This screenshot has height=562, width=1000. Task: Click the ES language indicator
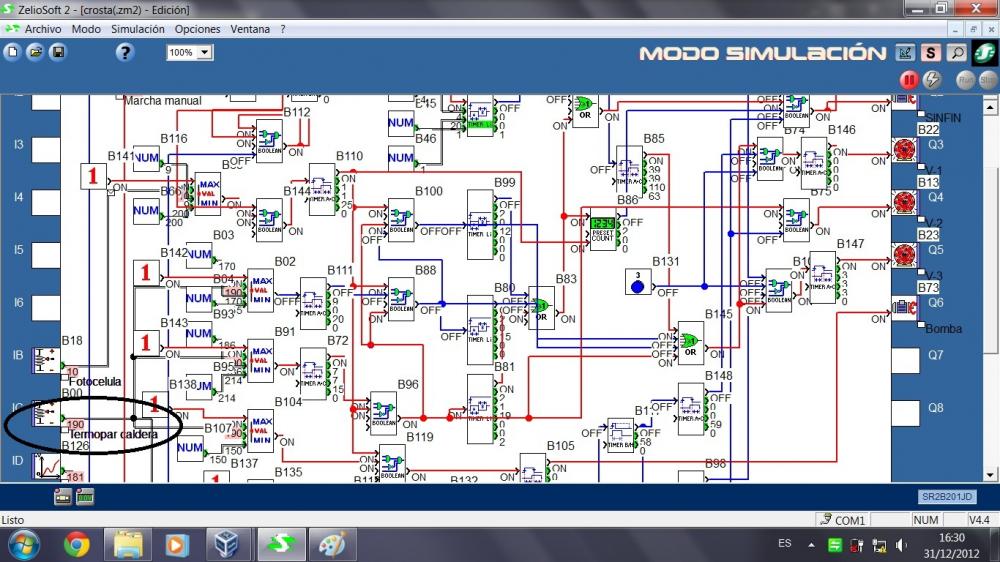pyautogui.click(x=784, y=544)
